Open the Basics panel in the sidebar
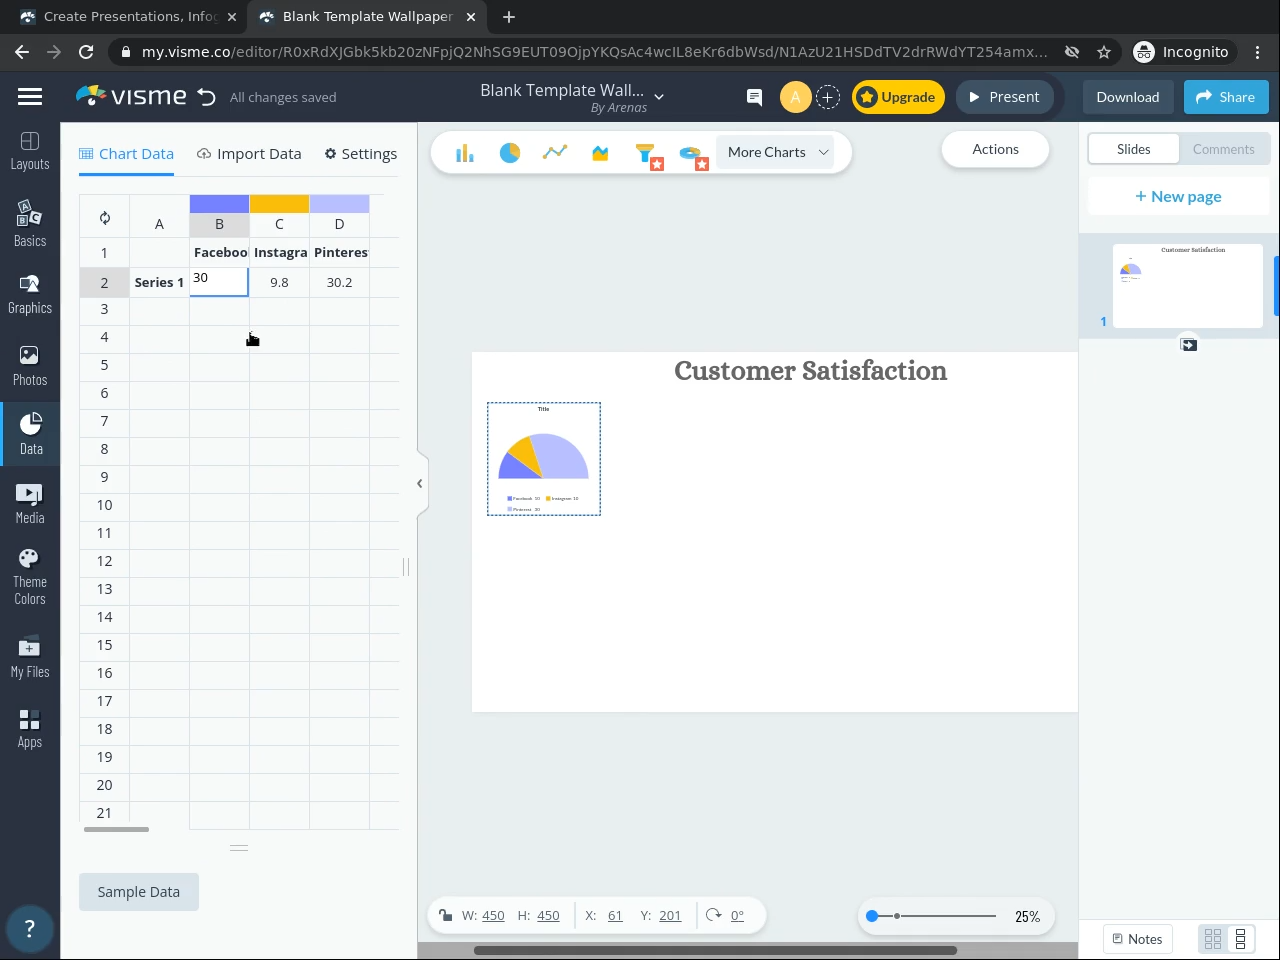This screenshot has height=960, width=1280. 30,223
